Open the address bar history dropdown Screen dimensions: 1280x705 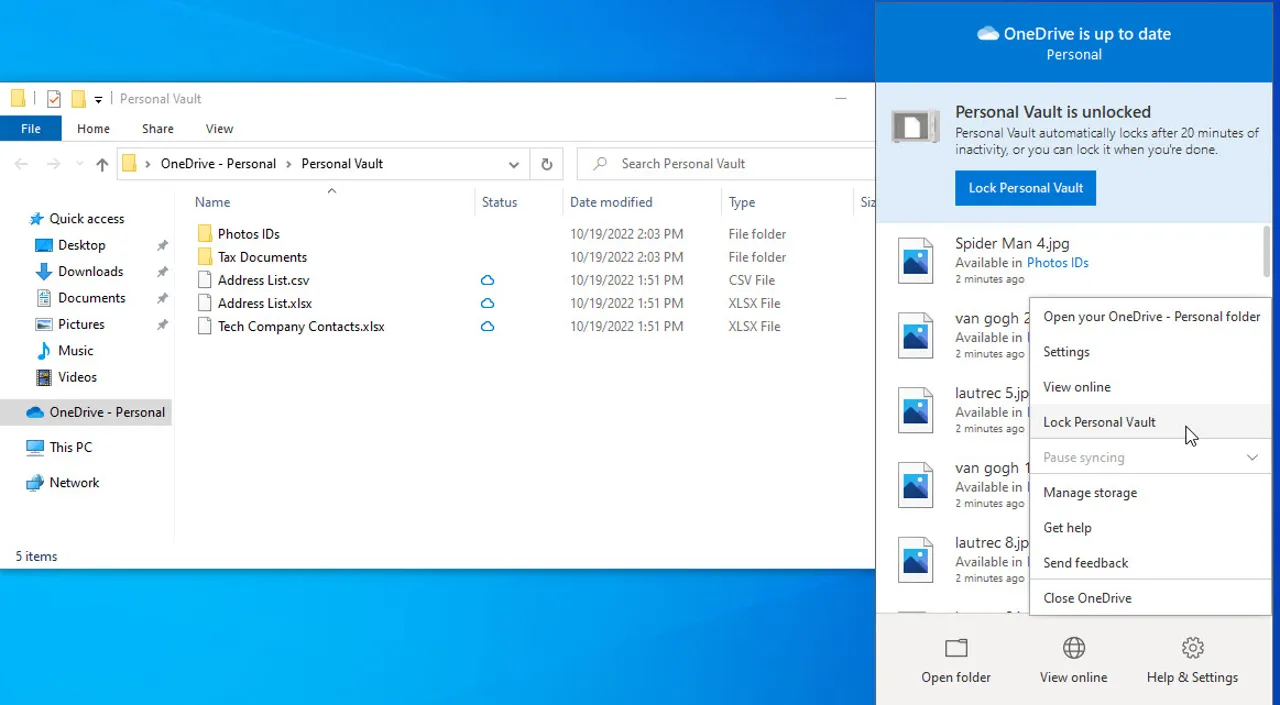(x=513, y=164)
